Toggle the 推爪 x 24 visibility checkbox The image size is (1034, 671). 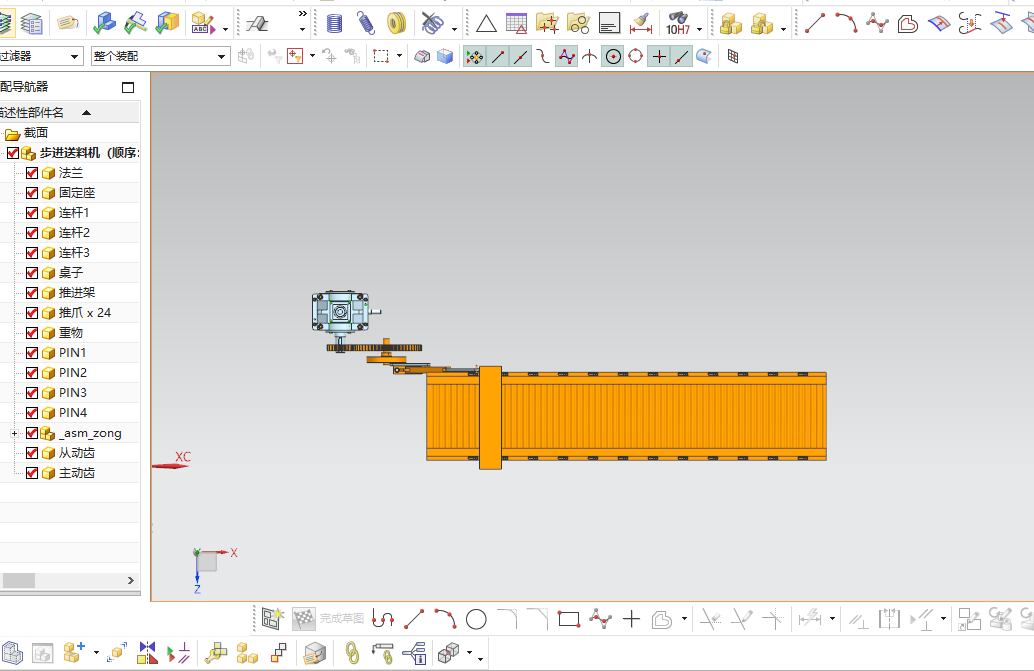[x=32, y=313]
